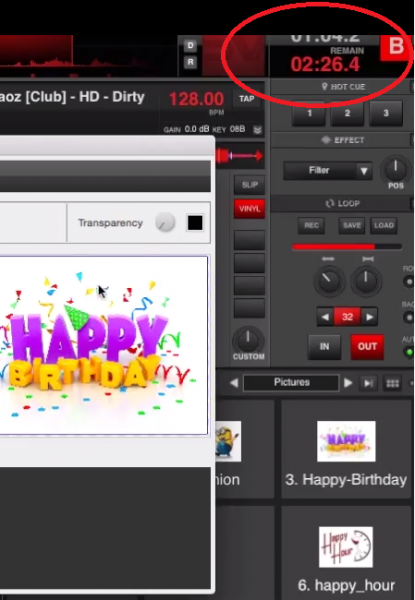
Task: Toggle loop OUT point
Action: pyautogui.click(x=367, y=347)
